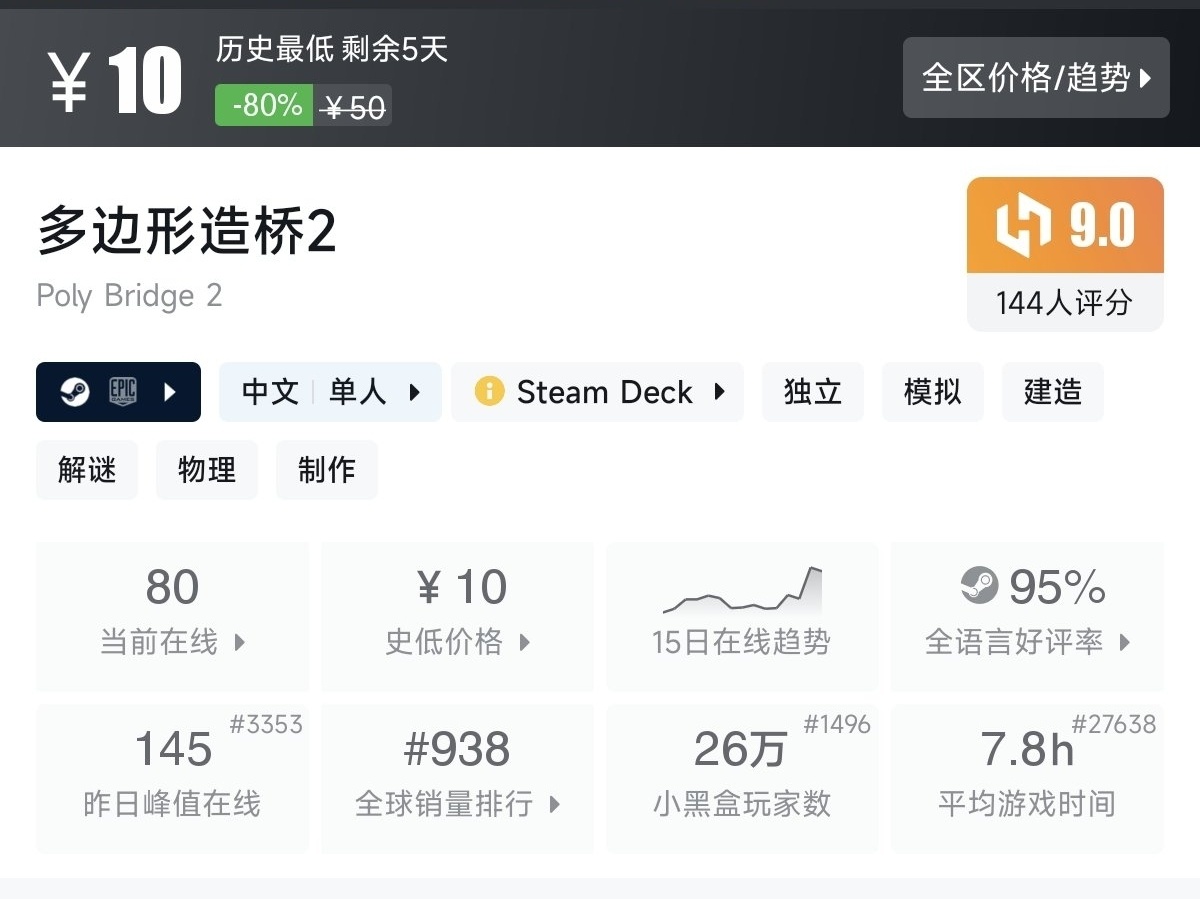Click the Steam platform icon

75,392
